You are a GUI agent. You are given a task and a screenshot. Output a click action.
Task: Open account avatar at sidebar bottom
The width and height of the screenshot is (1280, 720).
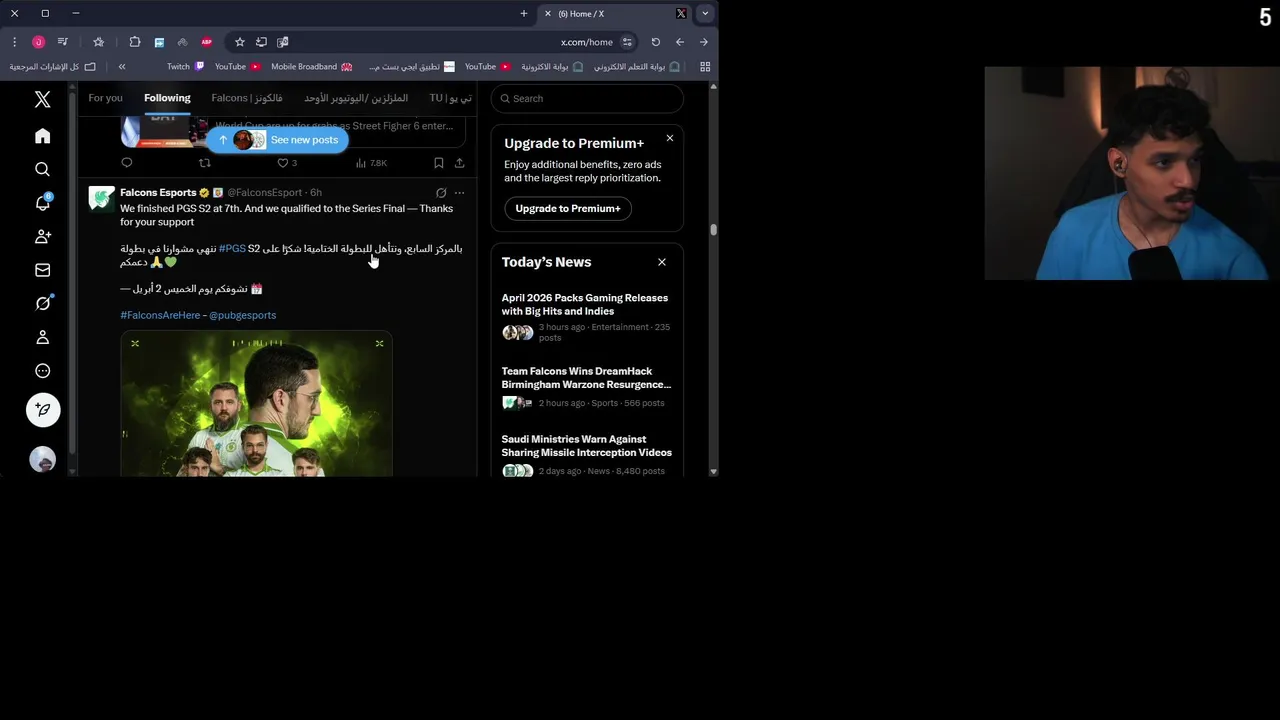(42, 459)
